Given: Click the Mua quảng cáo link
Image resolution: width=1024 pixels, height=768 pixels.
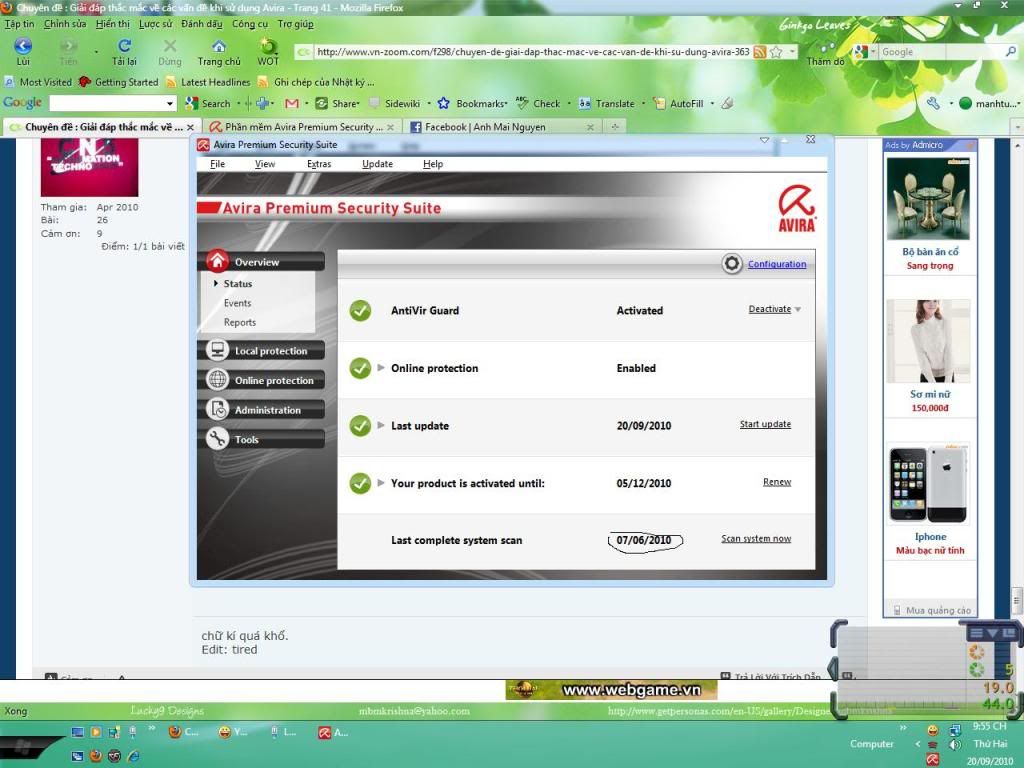Looking at the screenshot, I should (938, 610).
